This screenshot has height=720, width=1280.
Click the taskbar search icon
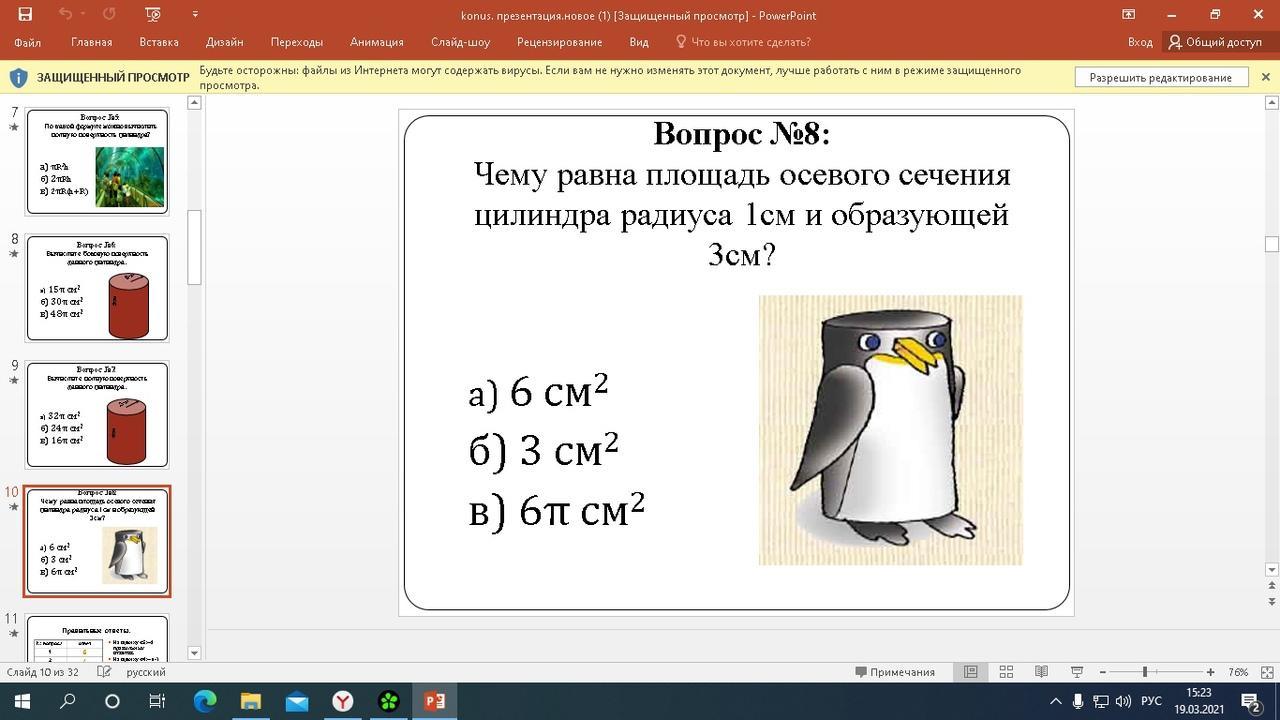[67, 701]
